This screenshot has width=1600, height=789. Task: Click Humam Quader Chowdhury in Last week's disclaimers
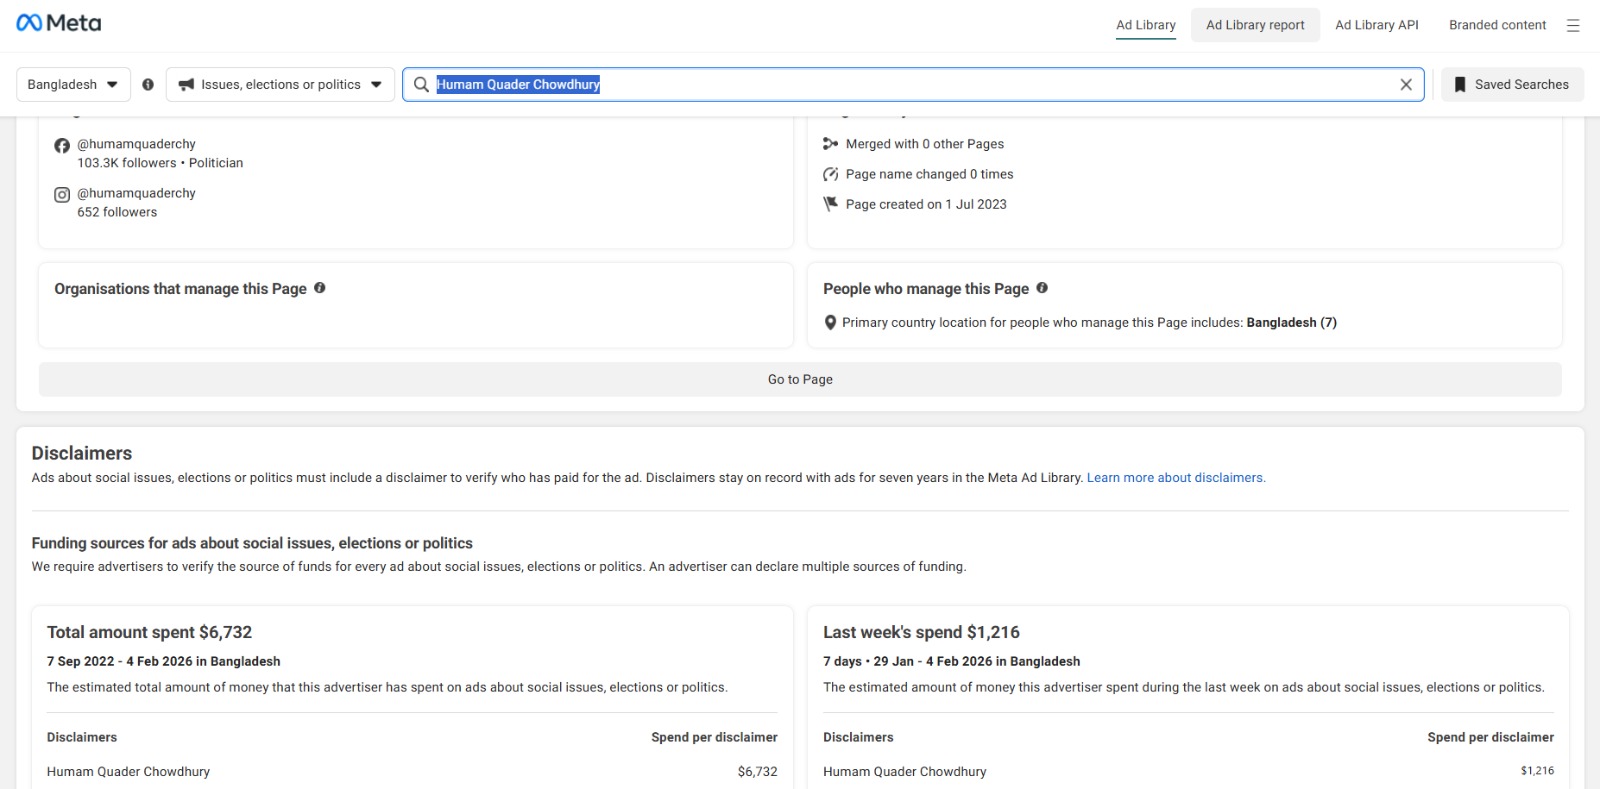tap(905, 772)
